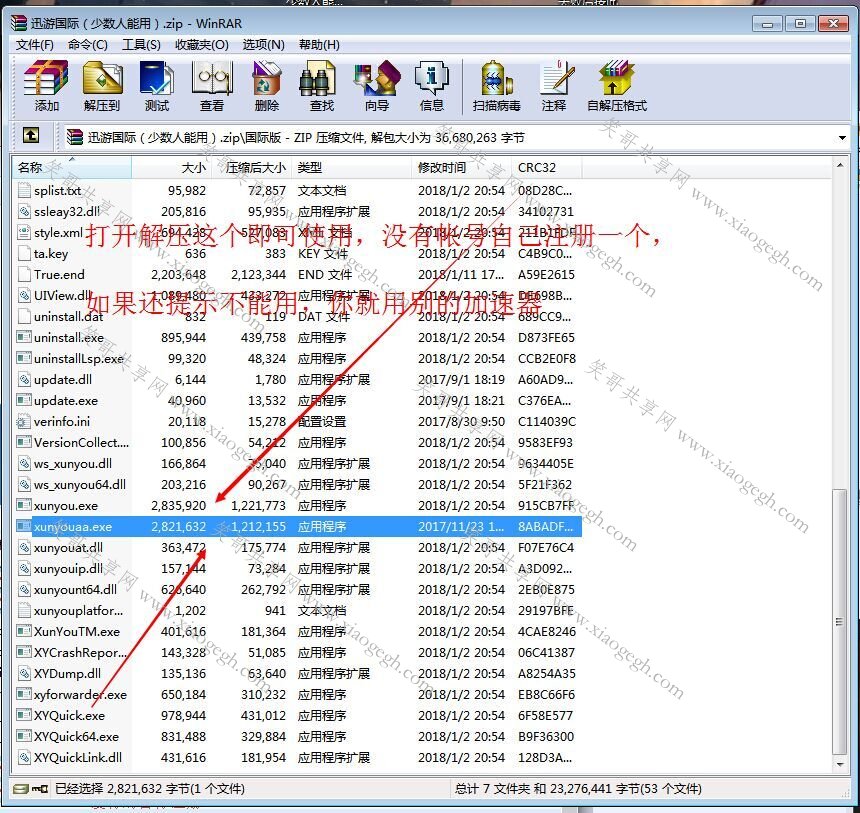The width and height of the screenshot is (860, 813).
Task: Go up one folder level
Action: click(x=31, y=136)
